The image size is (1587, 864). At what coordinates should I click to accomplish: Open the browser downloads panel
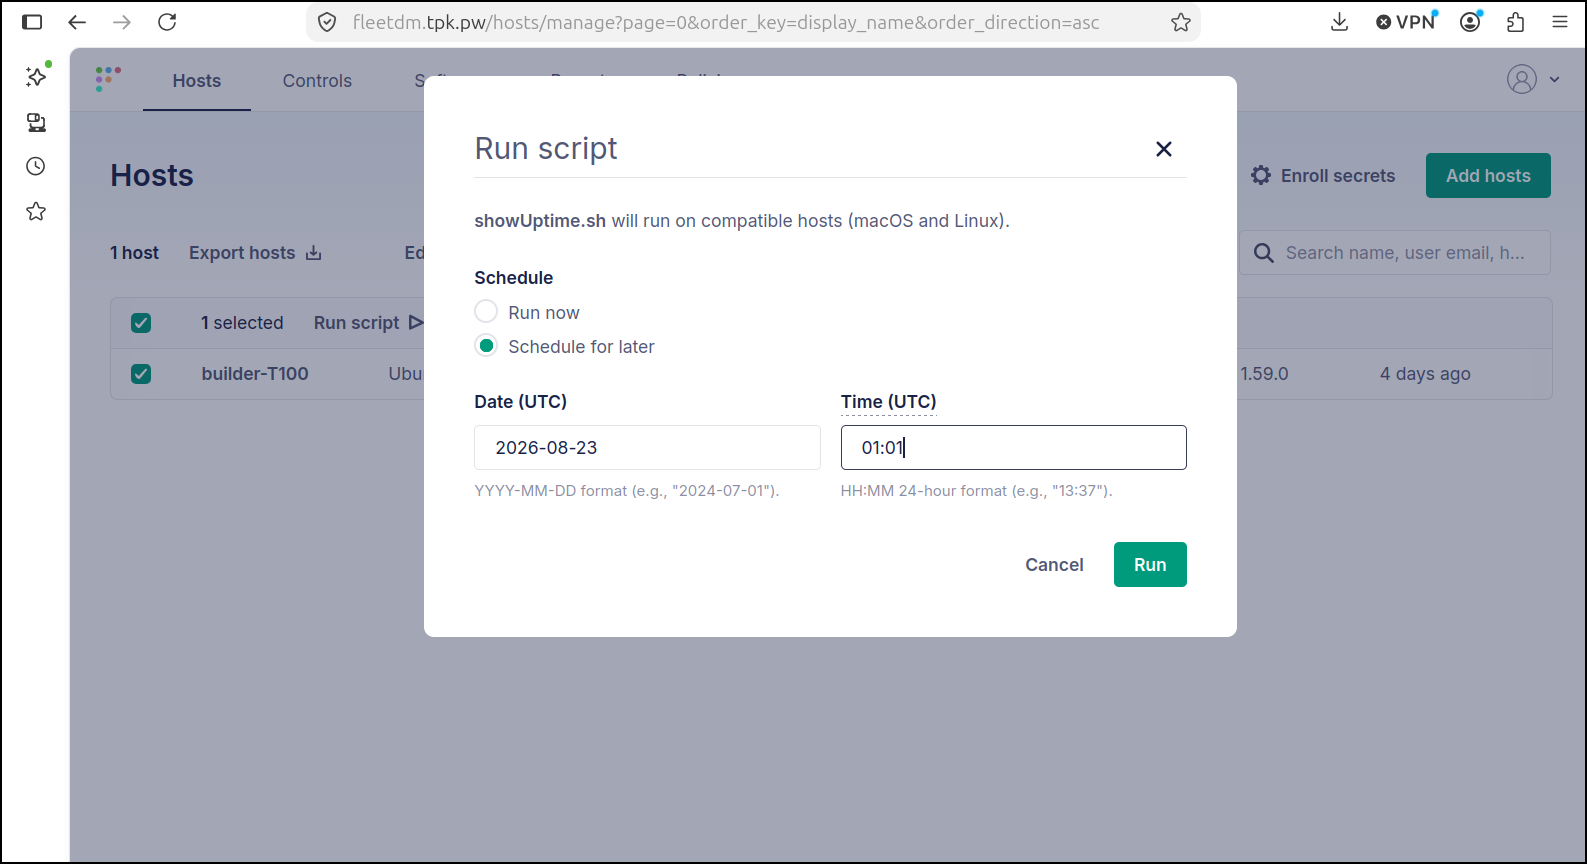coord(1340,22)
